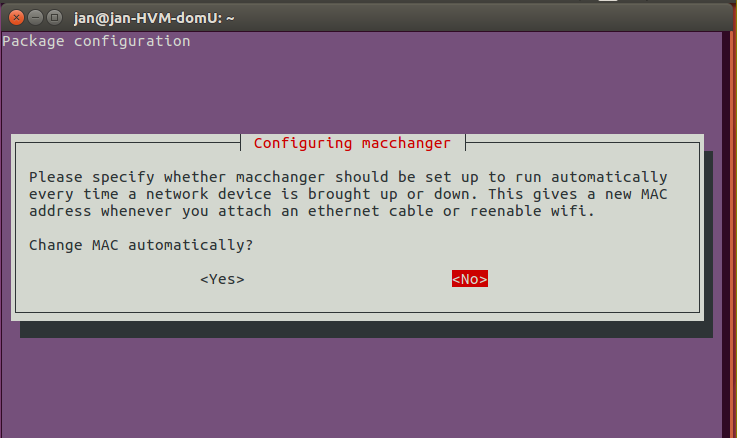The image size is (737, 438).
Task: Click the window title jan@jan-HVM-domU
Action: point(154,18)
